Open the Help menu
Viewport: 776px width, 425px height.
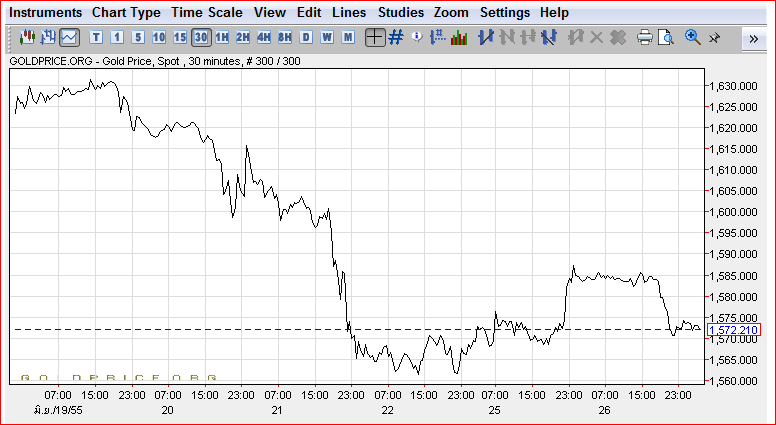(554, 12)
